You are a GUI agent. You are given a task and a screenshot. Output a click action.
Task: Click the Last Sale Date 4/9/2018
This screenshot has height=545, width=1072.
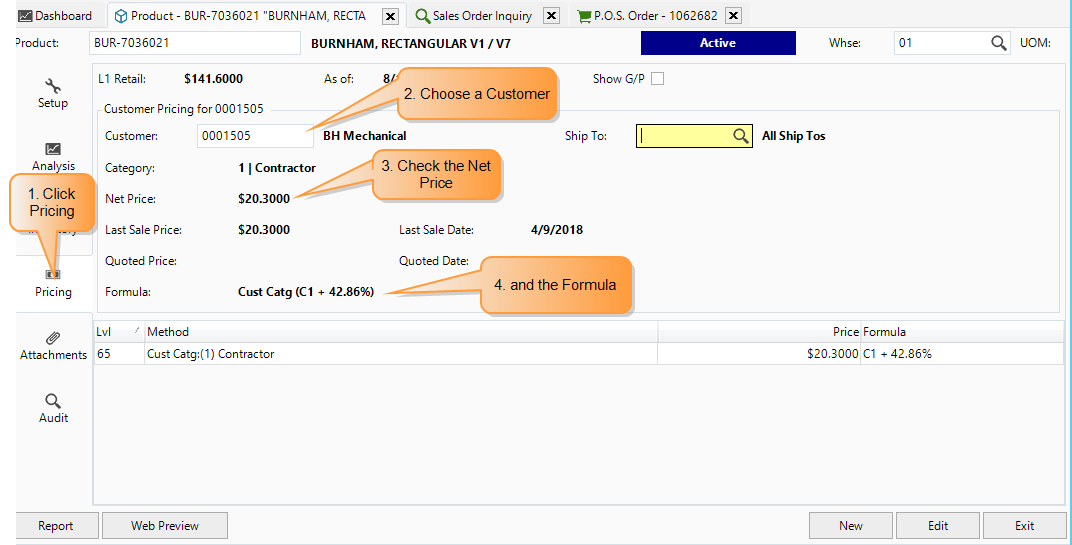557,230
